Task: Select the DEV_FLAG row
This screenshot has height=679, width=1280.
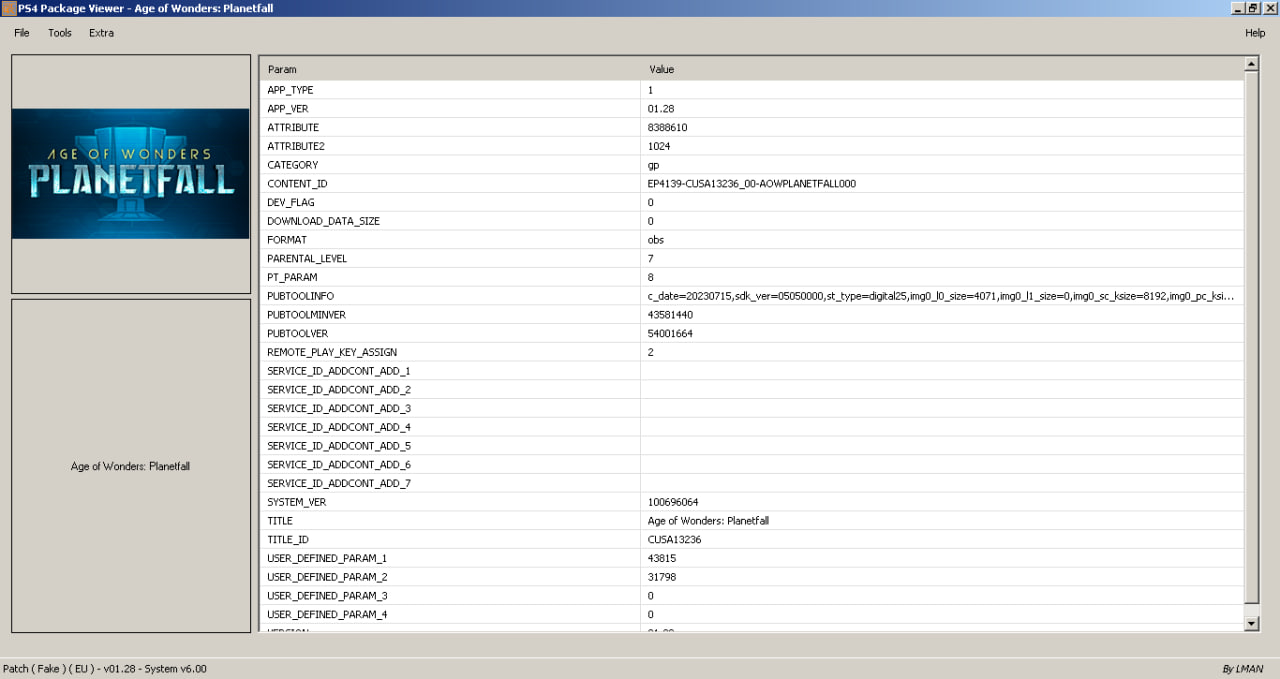Action: pos(752,202)
